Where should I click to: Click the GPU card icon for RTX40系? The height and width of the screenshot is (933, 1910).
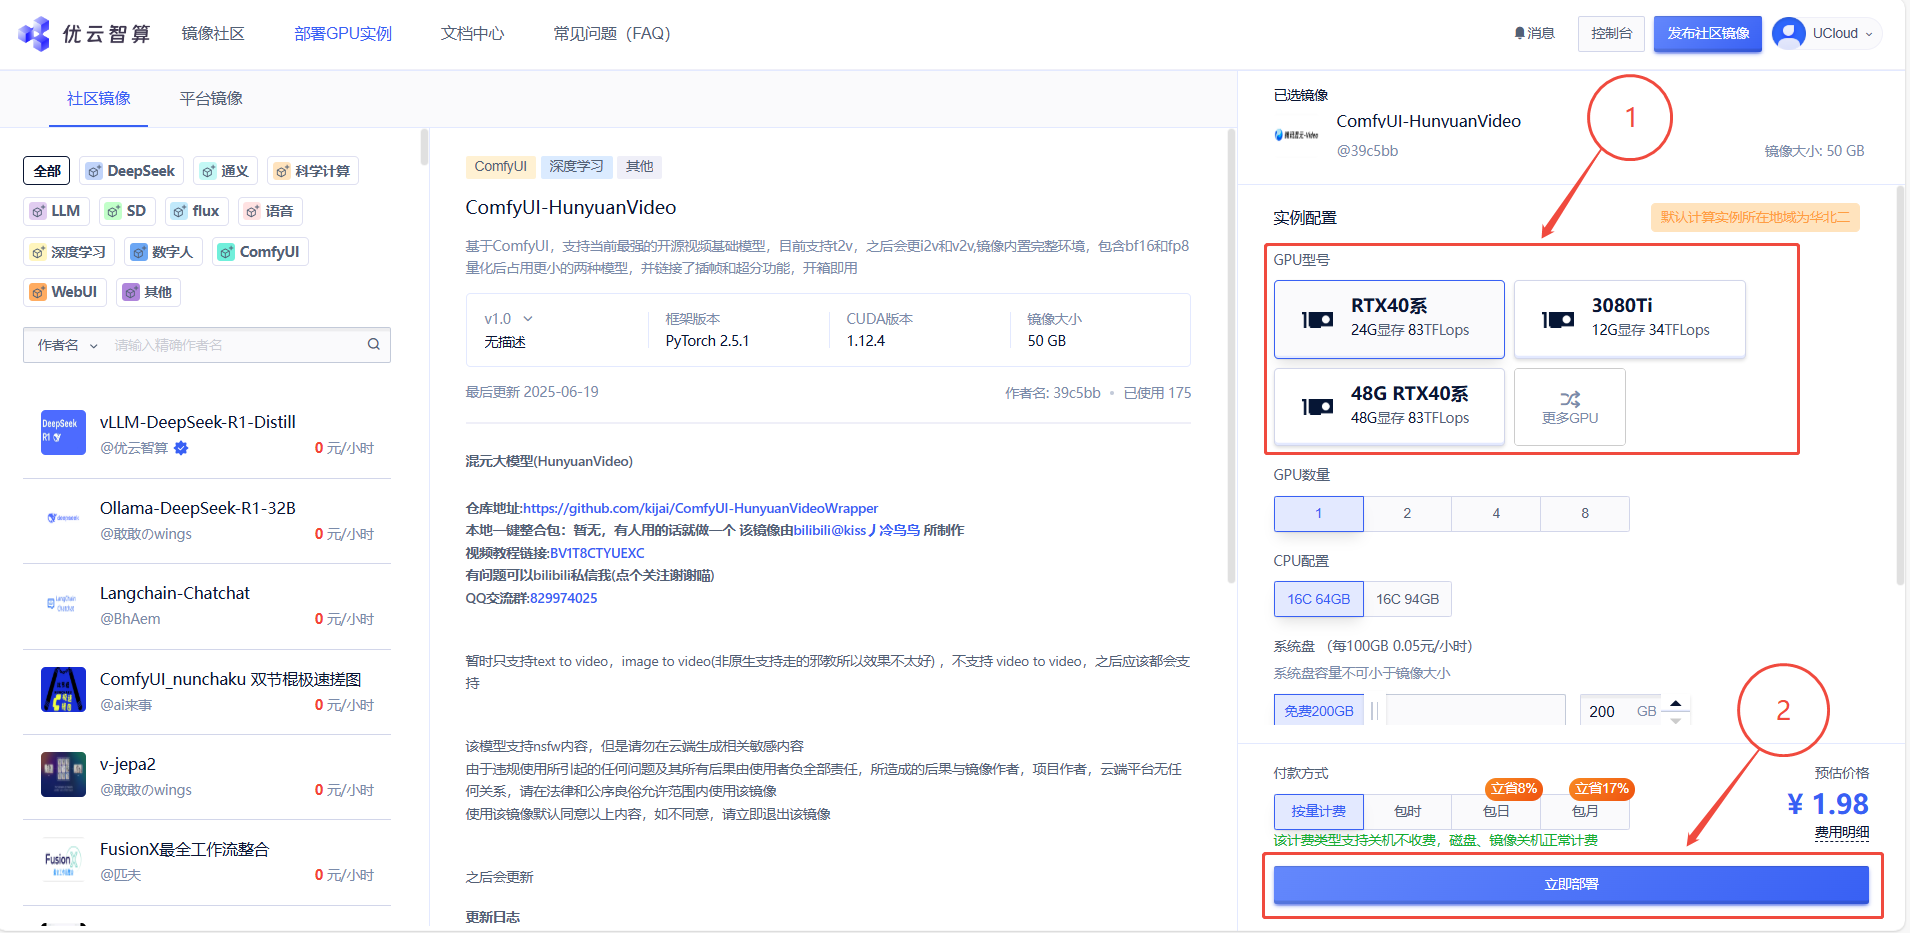point(1317,320)
